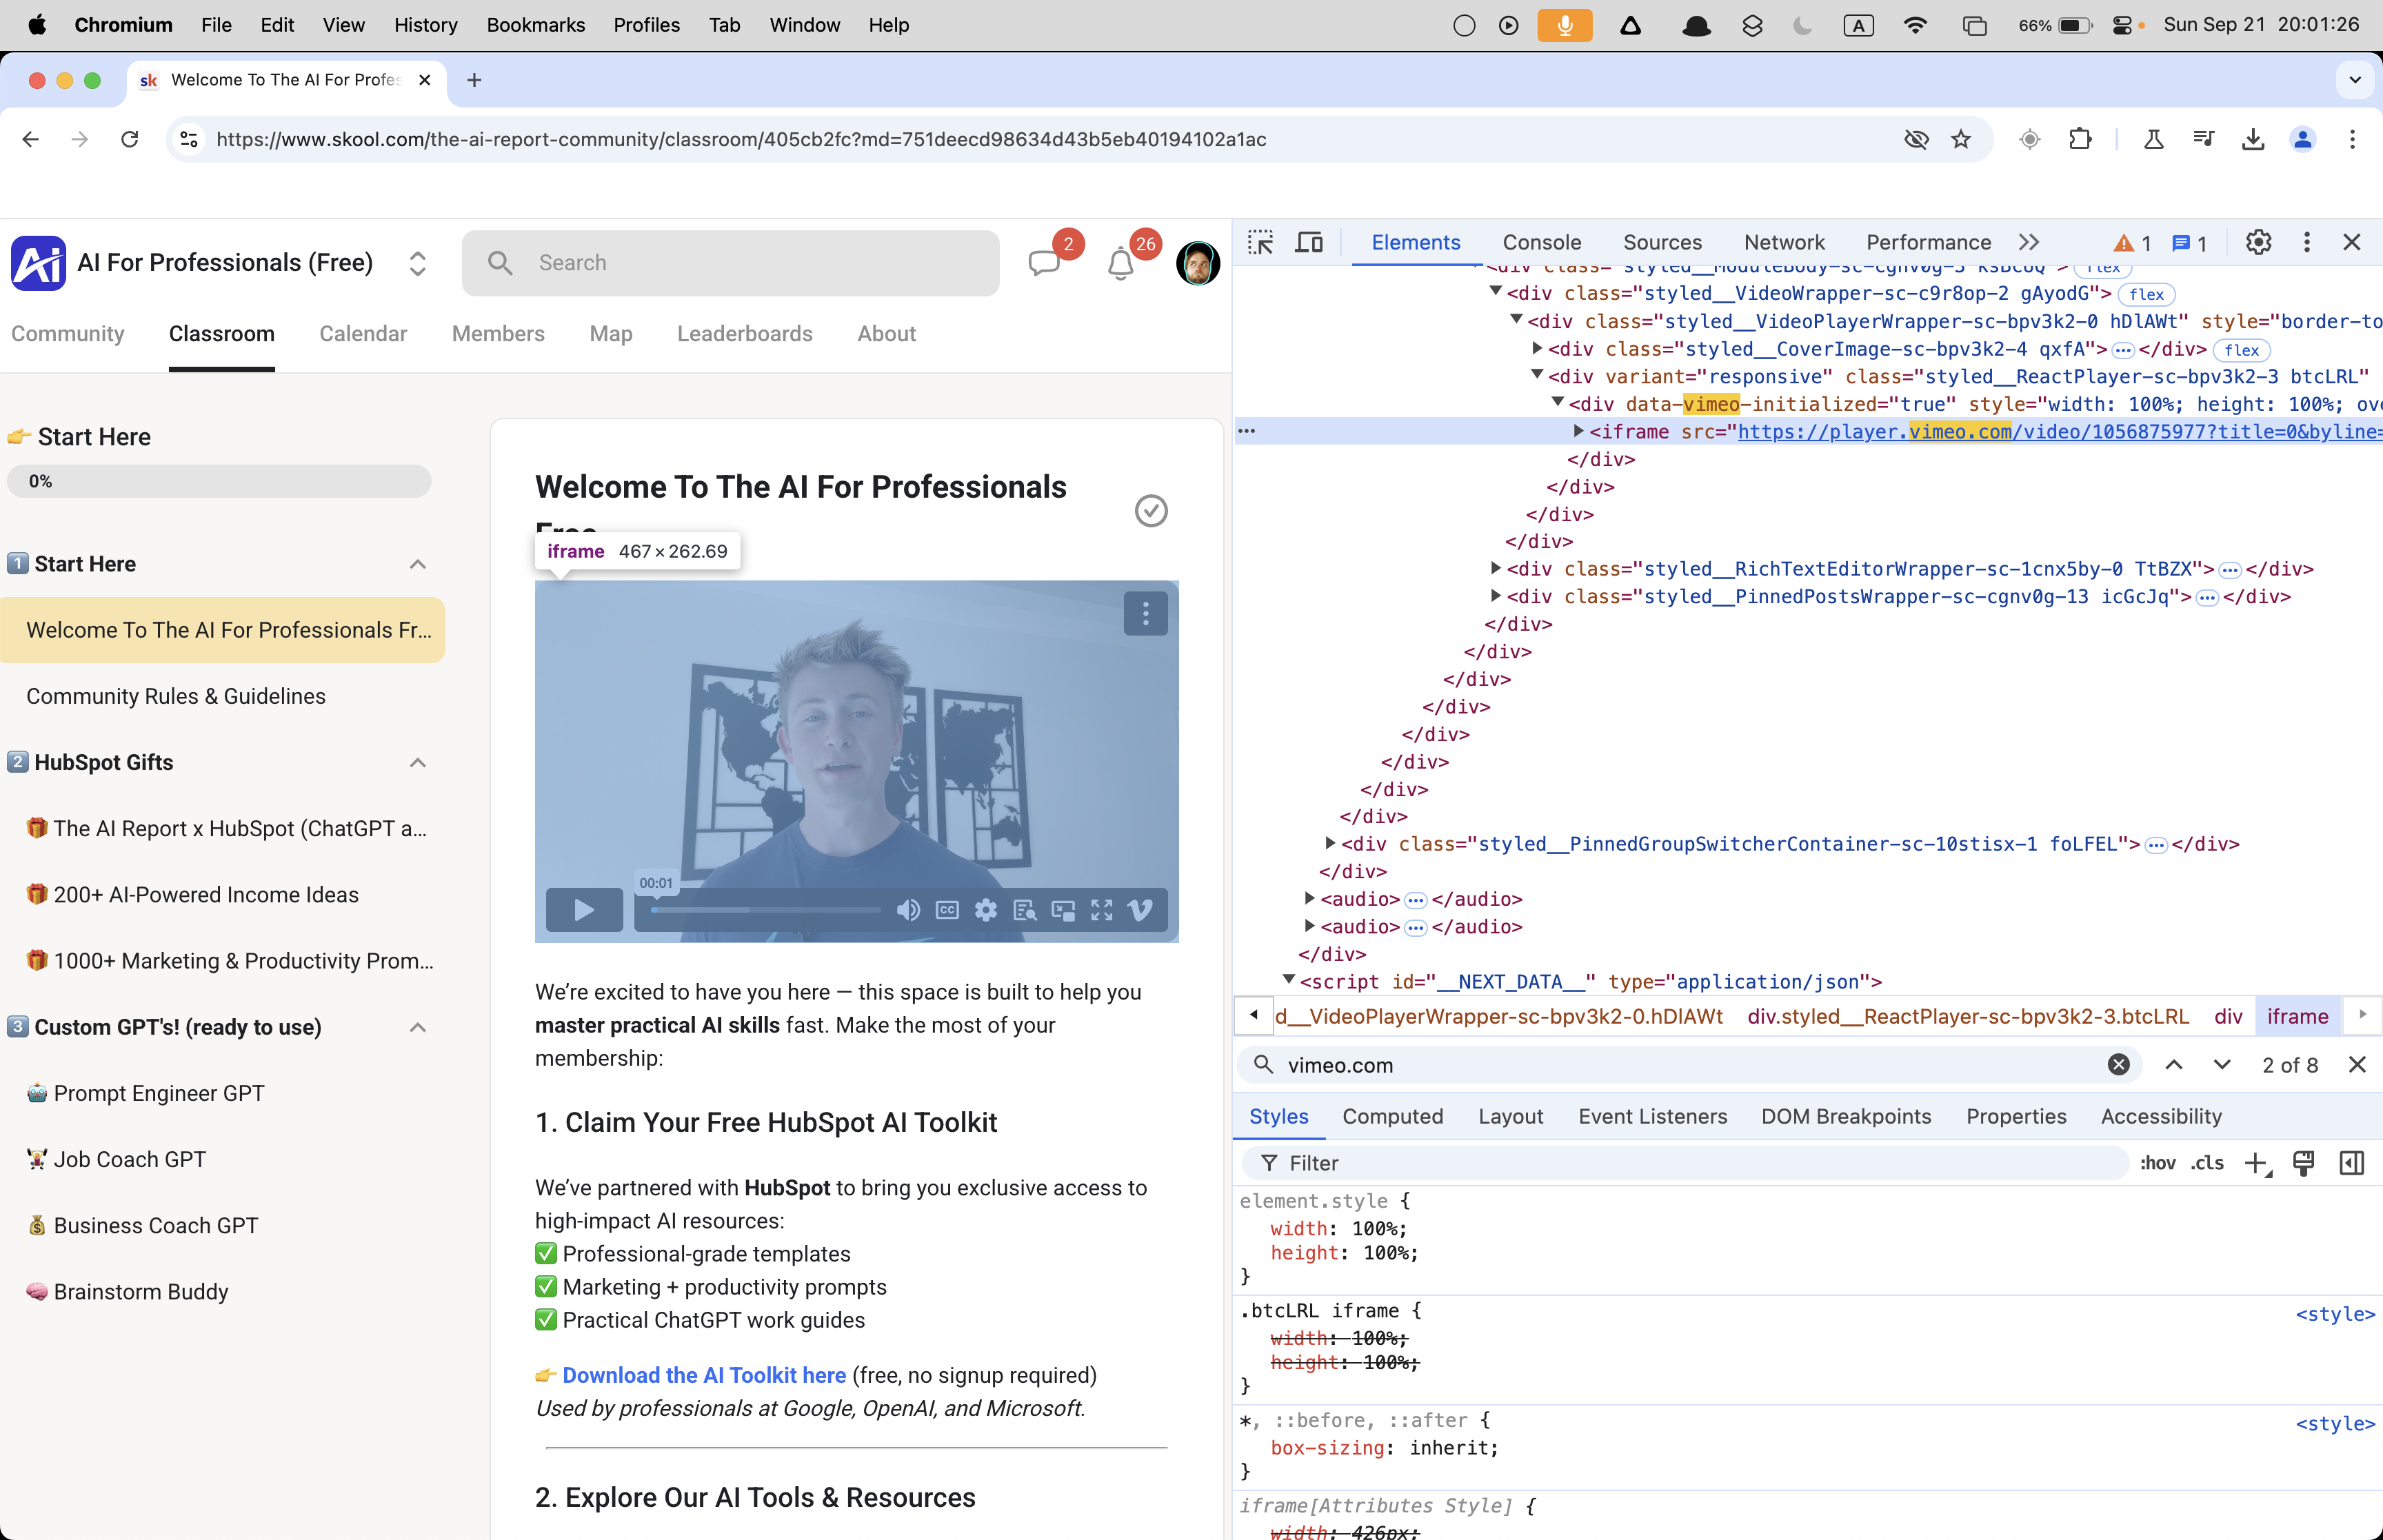
Task: Open the Skool chat messages icon
Action: 1044,263
